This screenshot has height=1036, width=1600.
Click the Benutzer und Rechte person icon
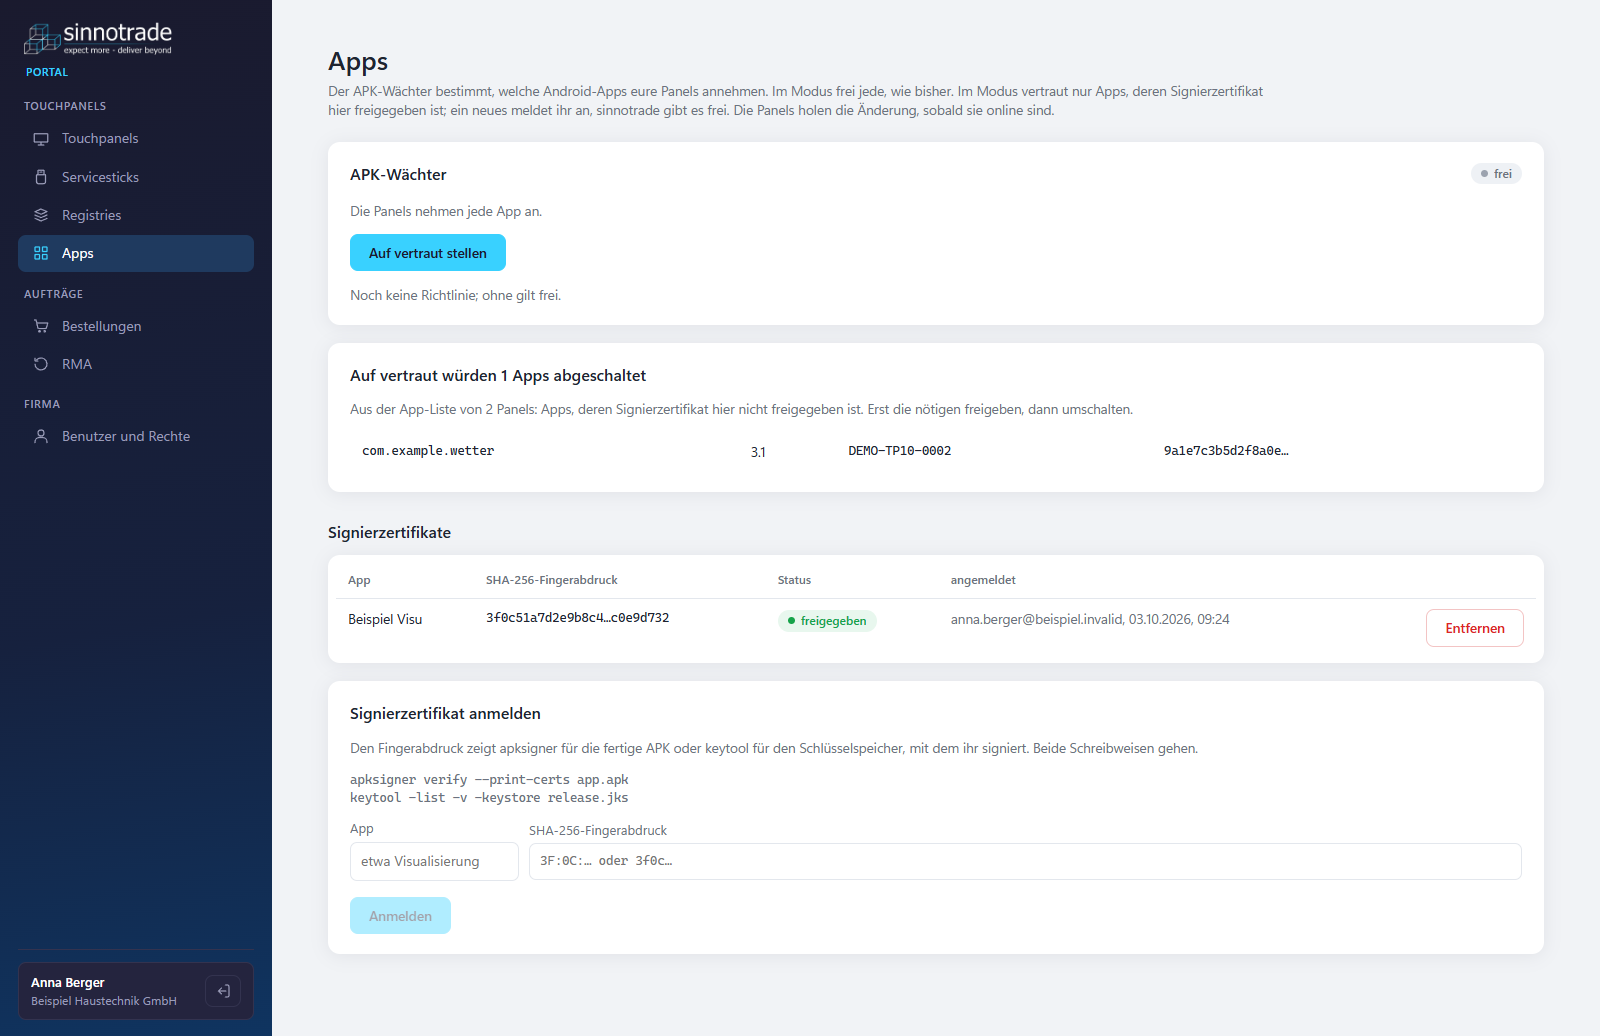[x=41, y=436]
